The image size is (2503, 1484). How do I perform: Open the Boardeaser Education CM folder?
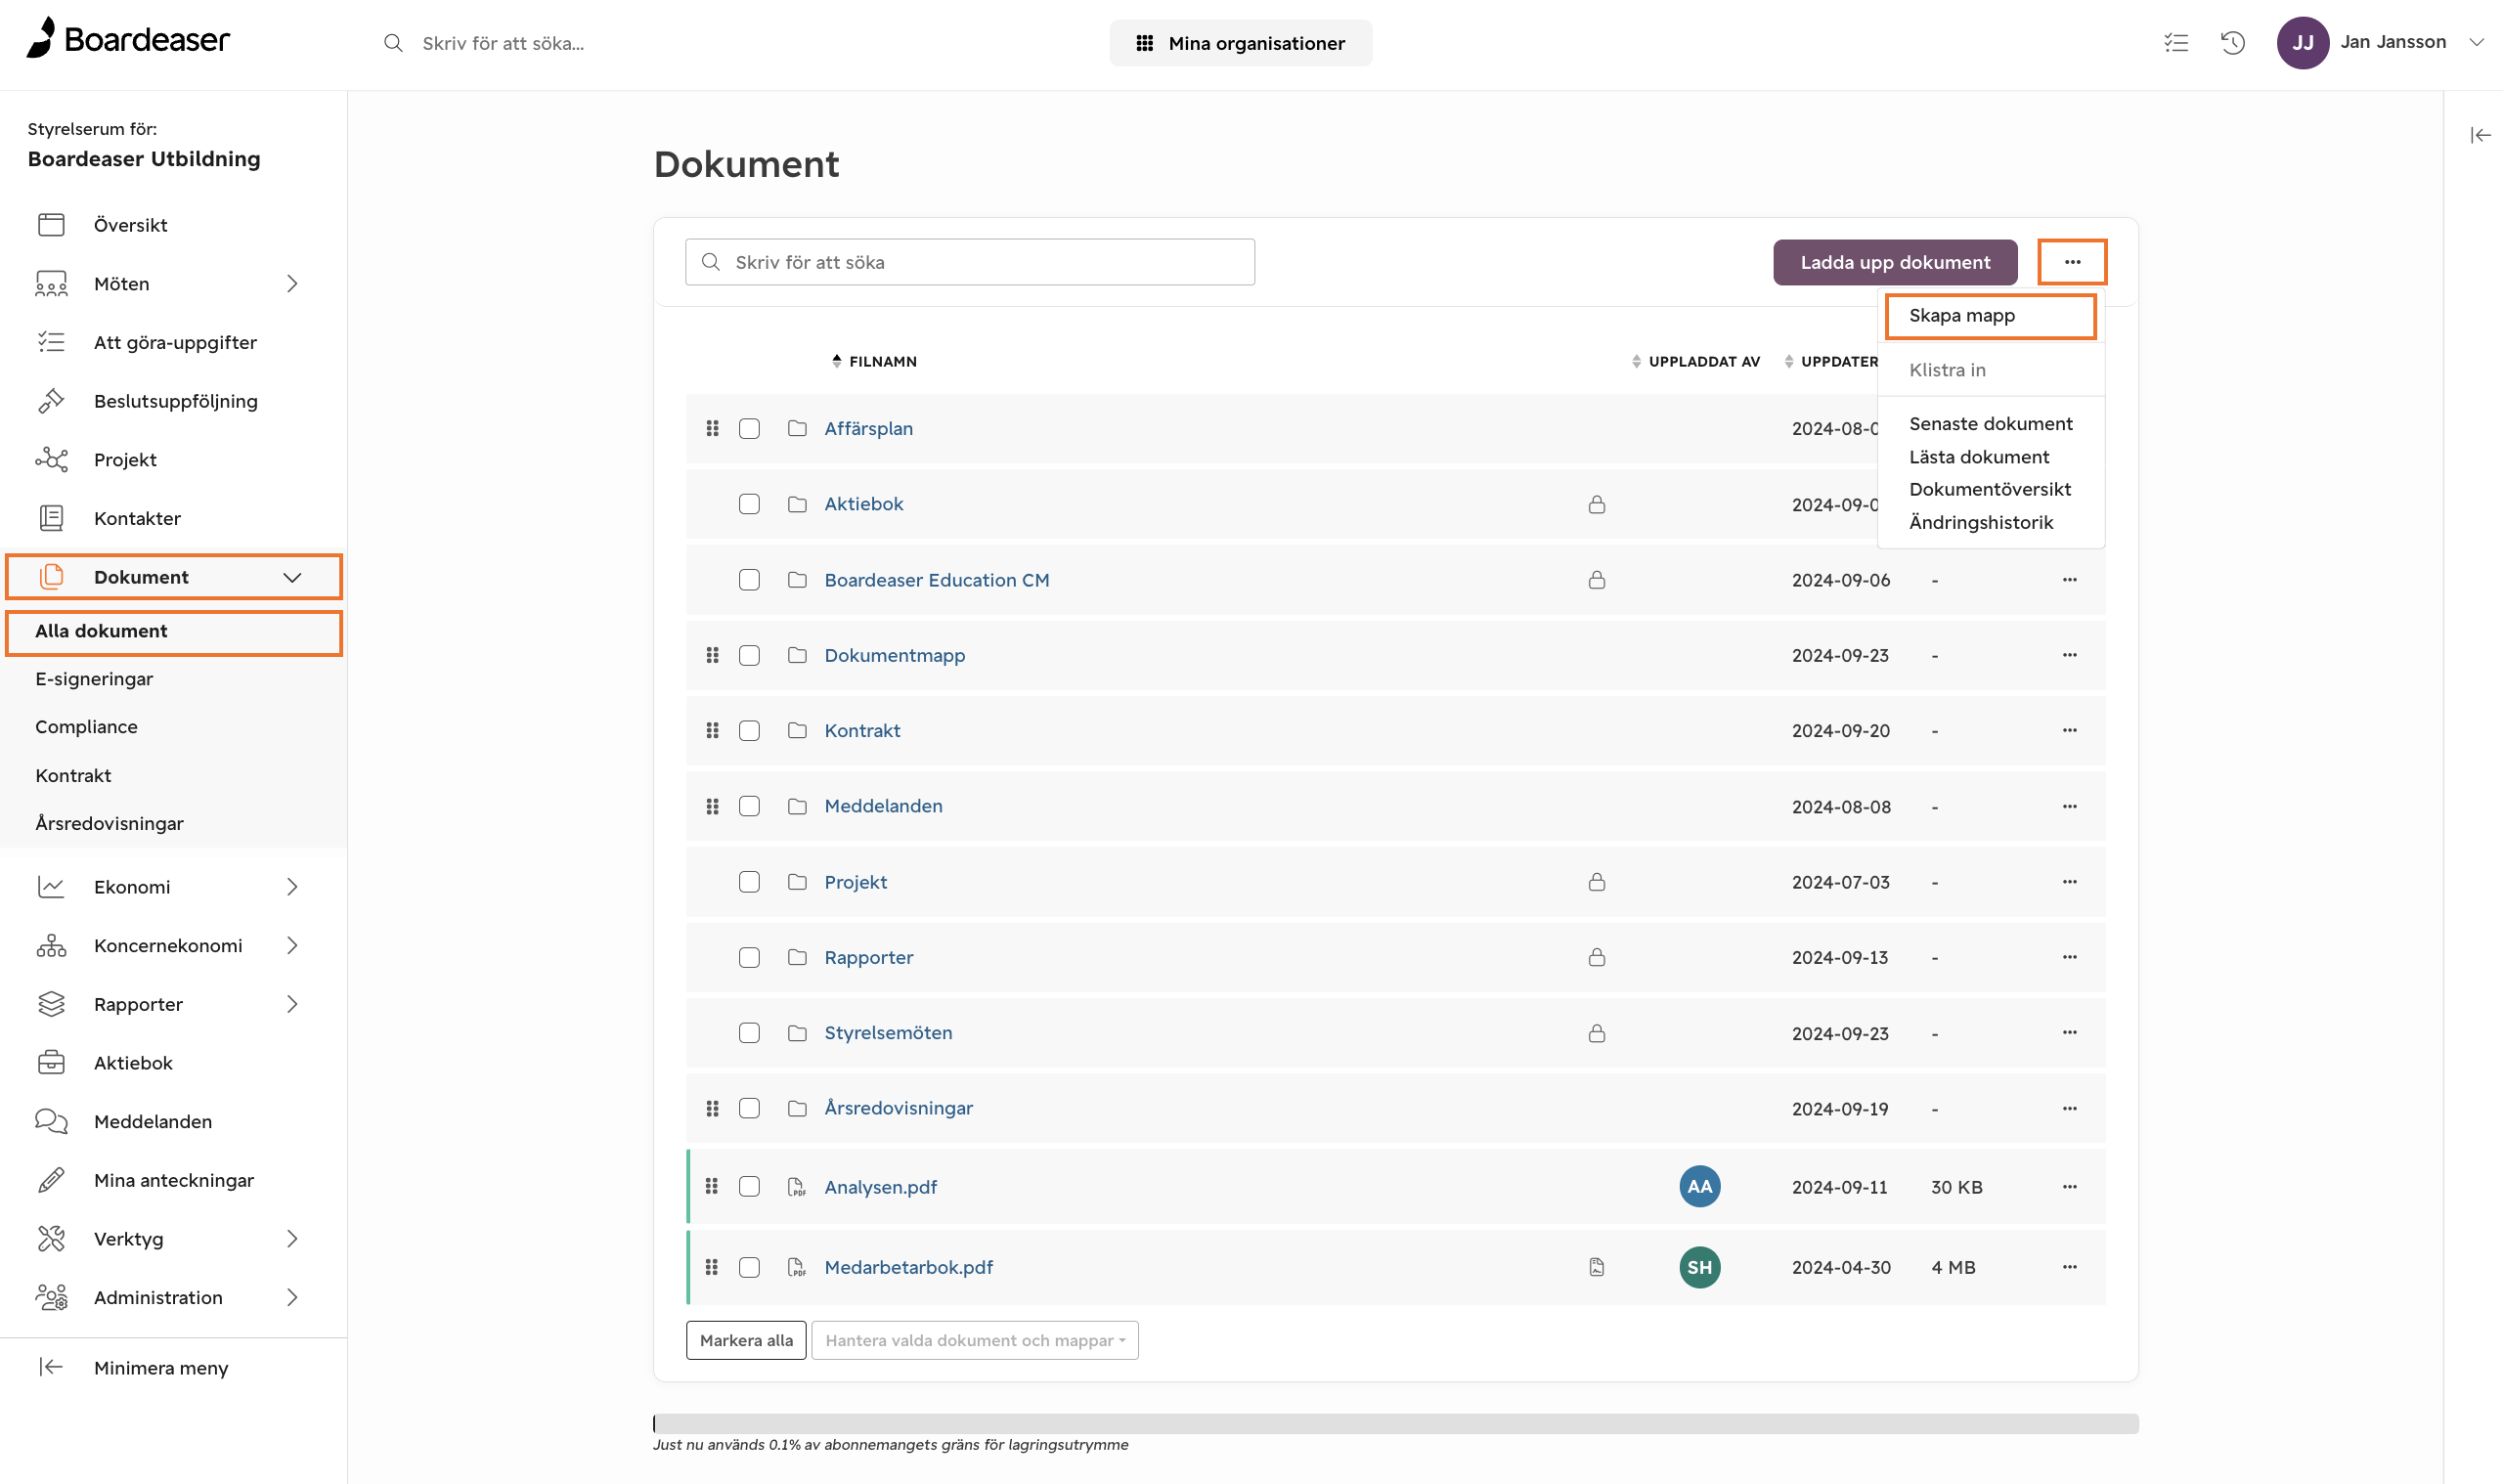pyautogui.click(x=936, y=580)
